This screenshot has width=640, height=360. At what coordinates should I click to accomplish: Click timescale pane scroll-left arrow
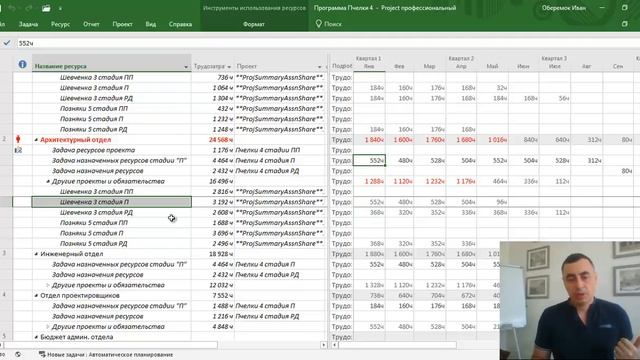(335, 345)
